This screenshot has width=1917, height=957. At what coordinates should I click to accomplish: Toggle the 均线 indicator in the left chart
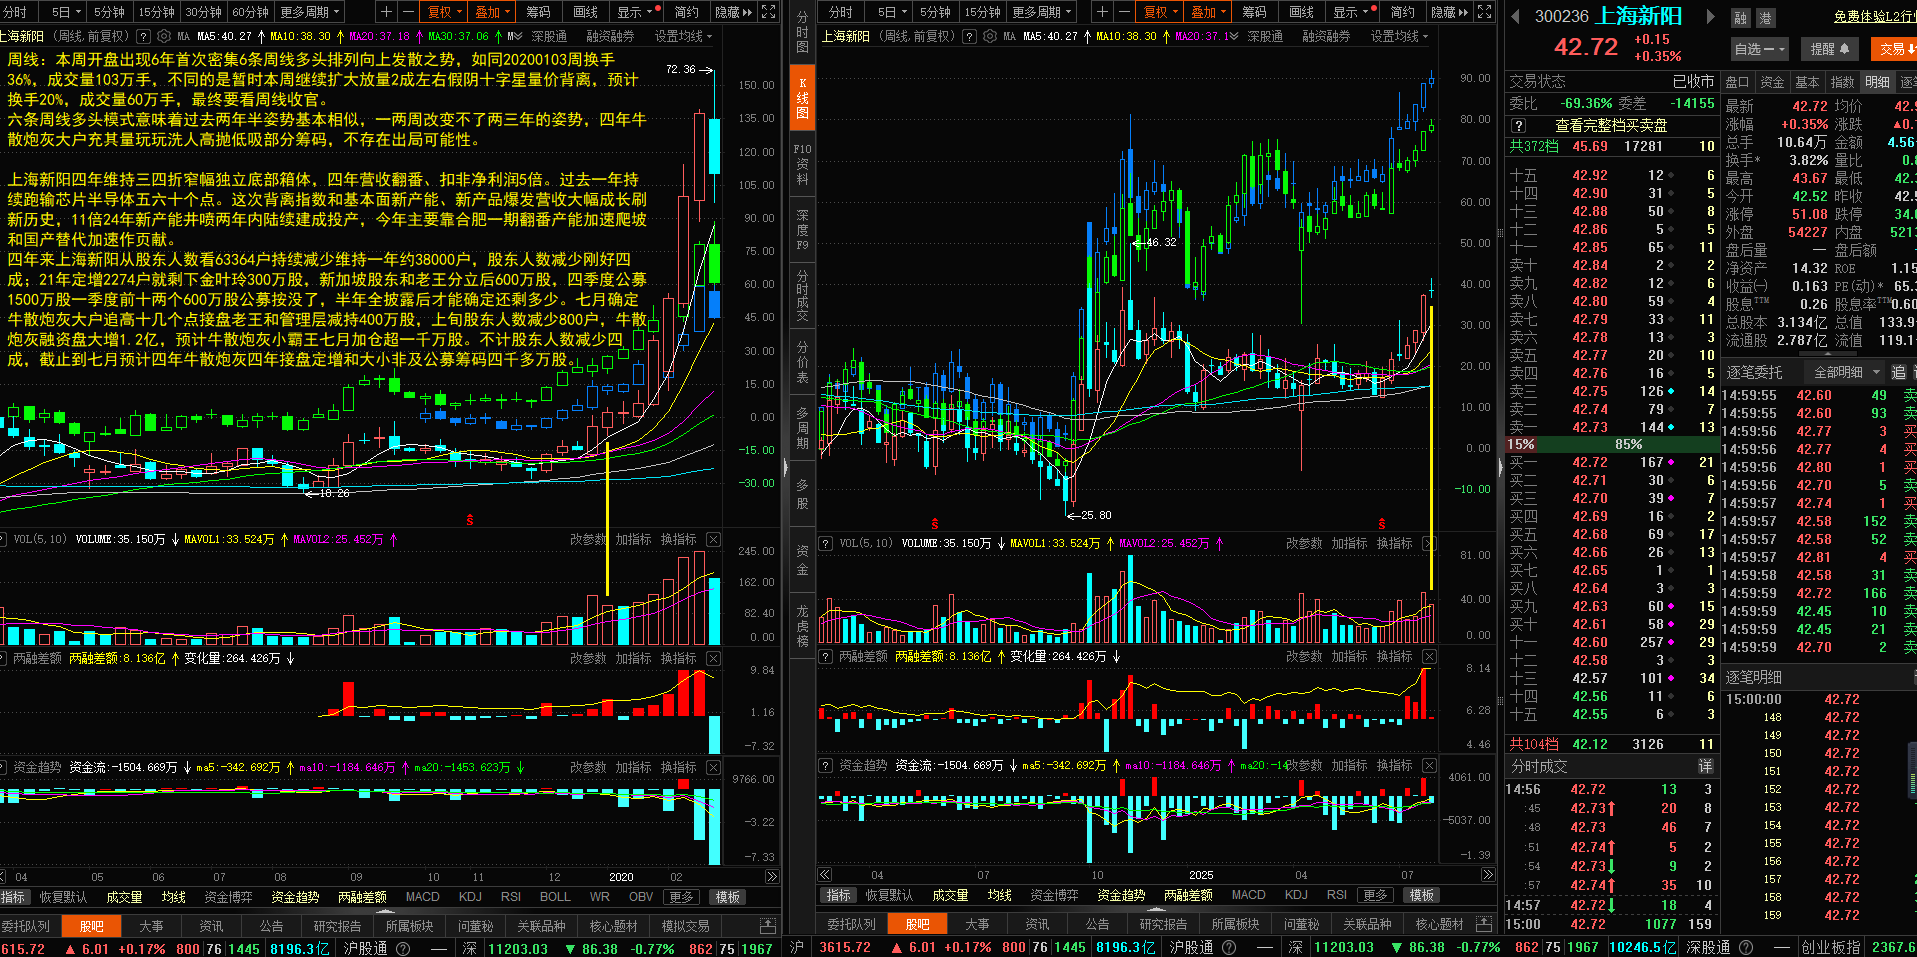(x=174, y=897)
